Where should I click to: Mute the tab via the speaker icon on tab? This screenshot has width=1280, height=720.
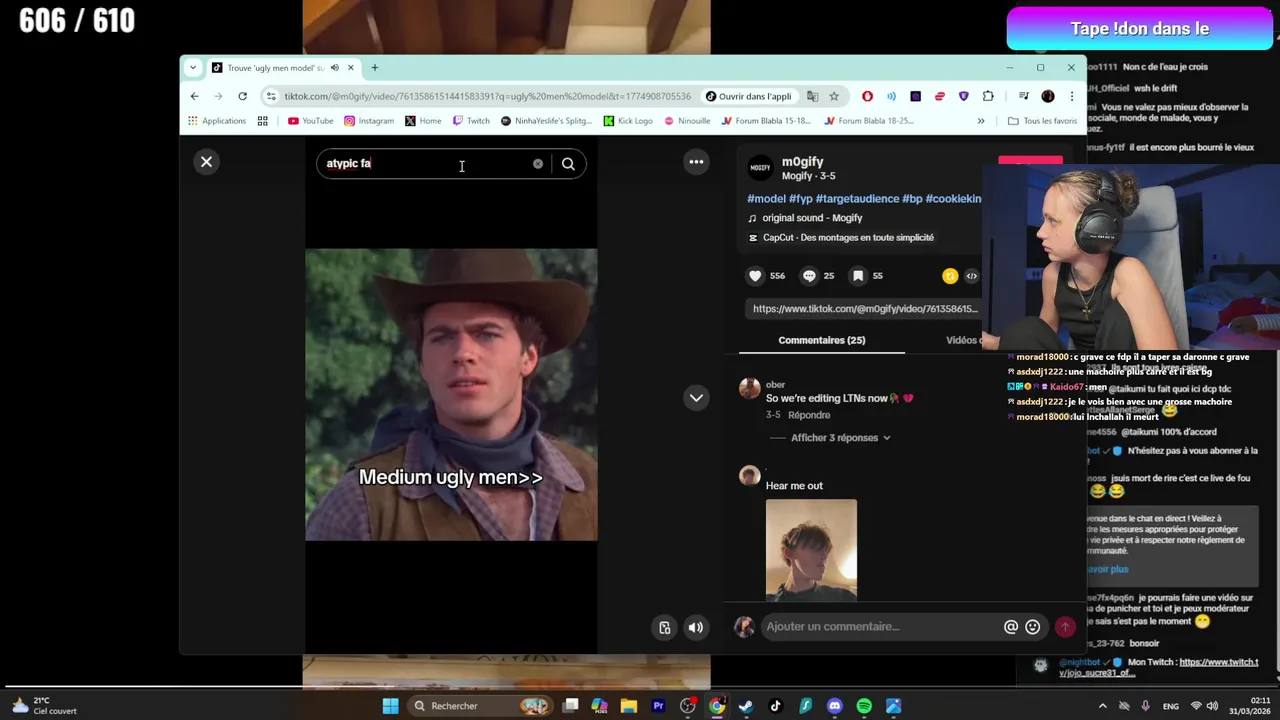pos(335,68)
